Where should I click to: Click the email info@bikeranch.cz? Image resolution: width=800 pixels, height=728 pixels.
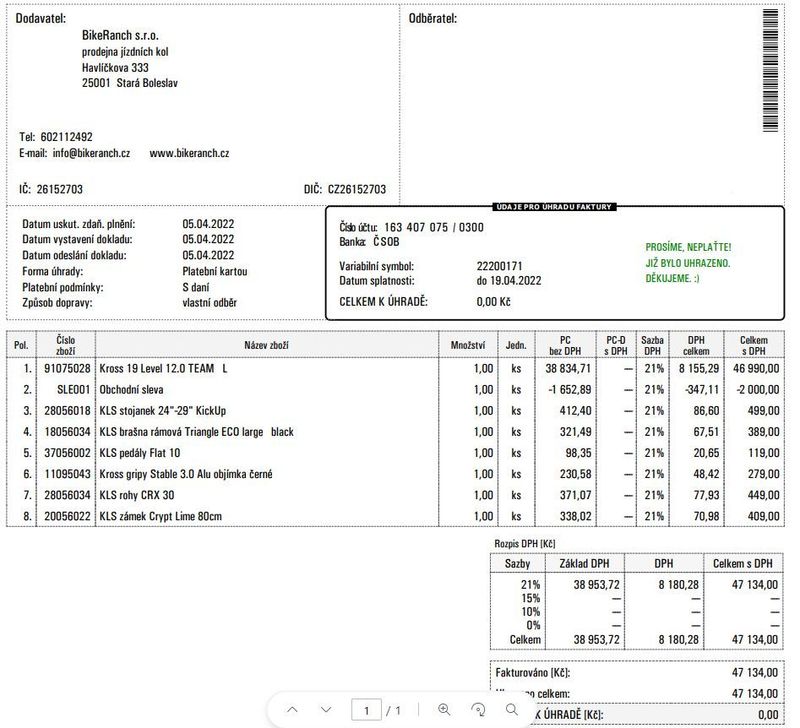pyautogui.click(x=91, y=153)
